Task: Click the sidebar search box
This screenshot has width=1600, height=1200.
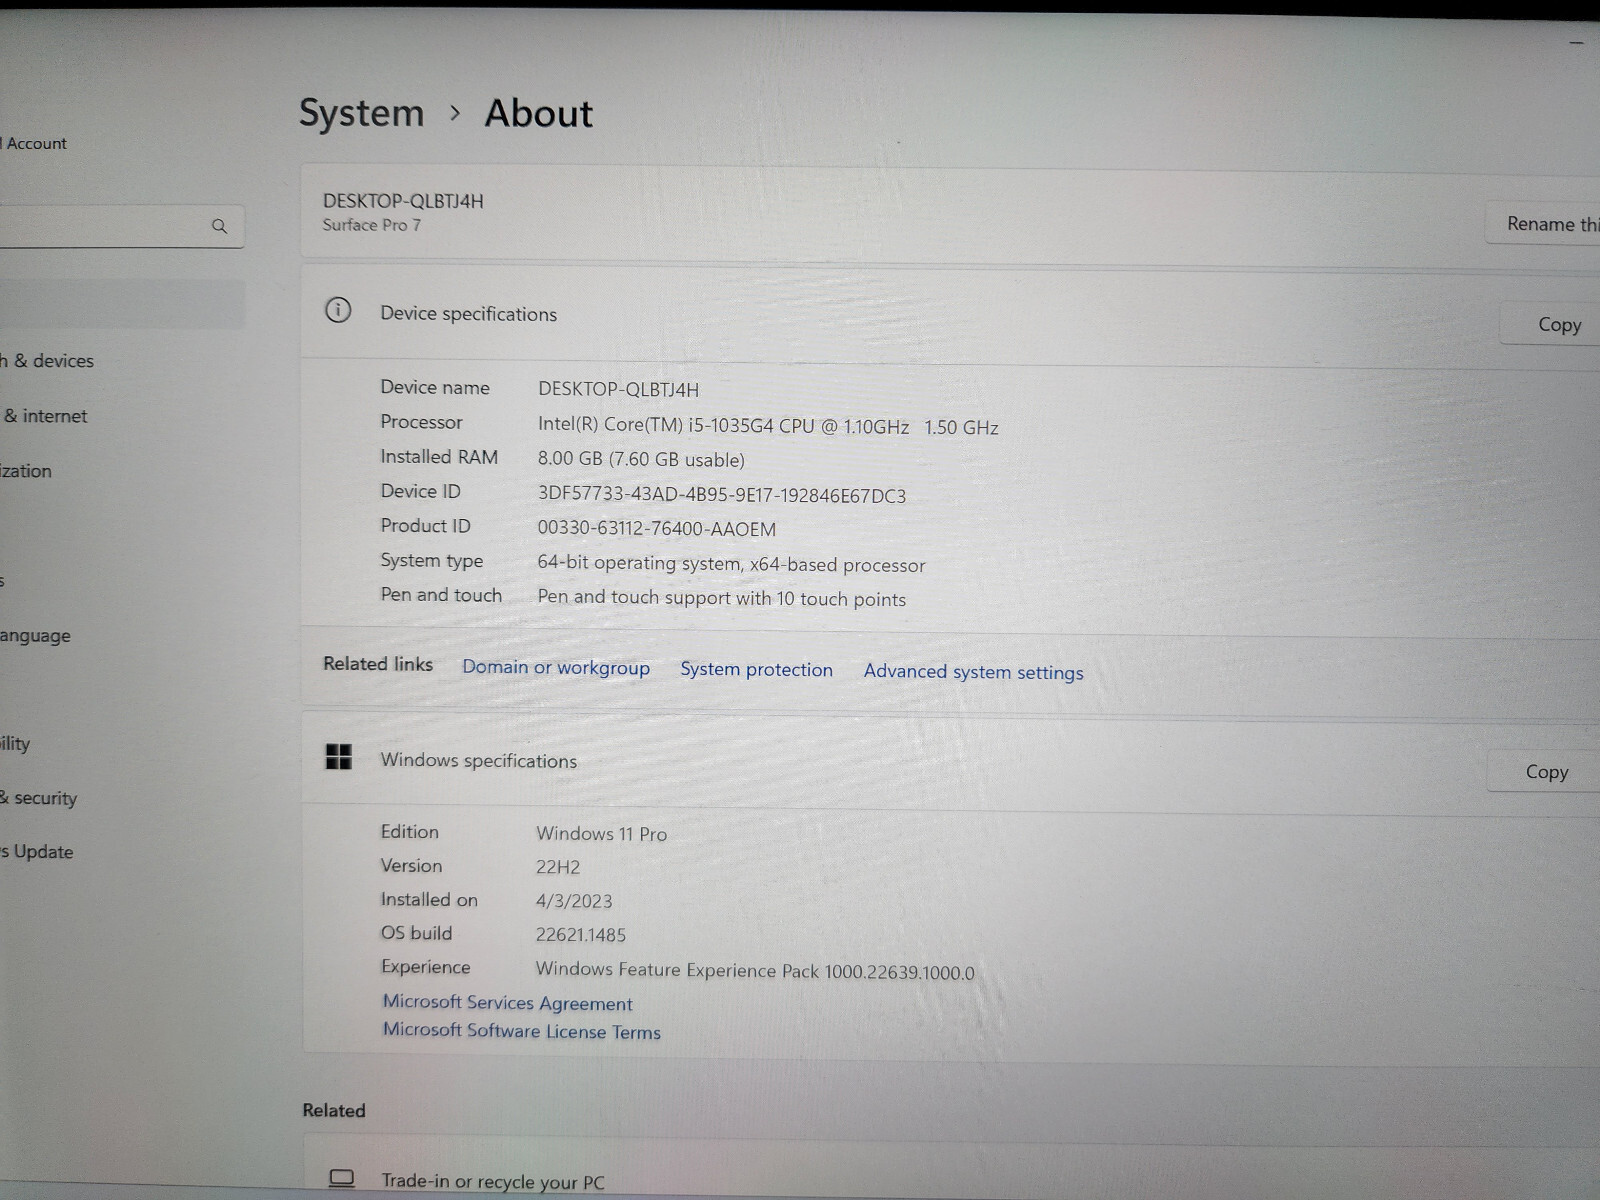Action: tap(120, 226)
